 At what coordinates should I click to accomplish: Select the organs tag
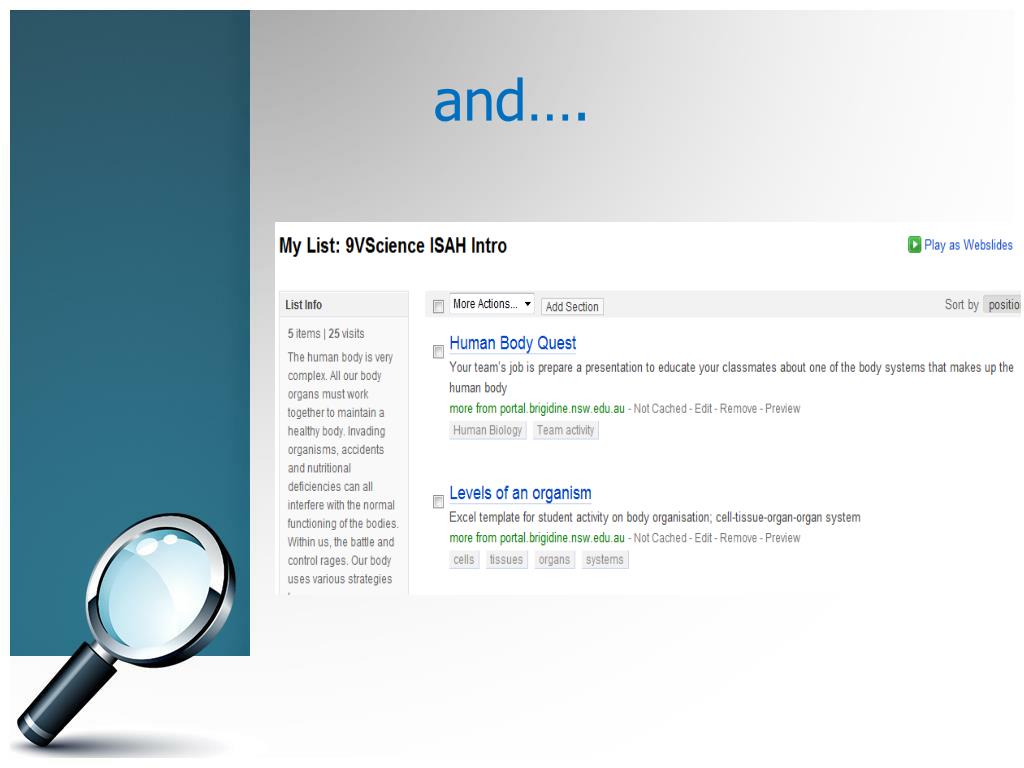[554, 560]
